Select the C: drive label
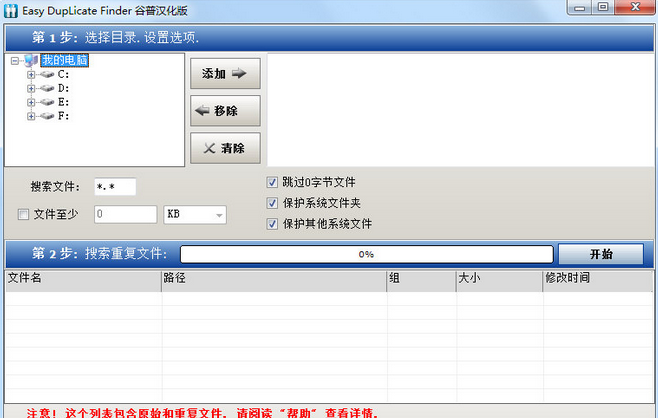The image size is (658, 418). point(63,74)
